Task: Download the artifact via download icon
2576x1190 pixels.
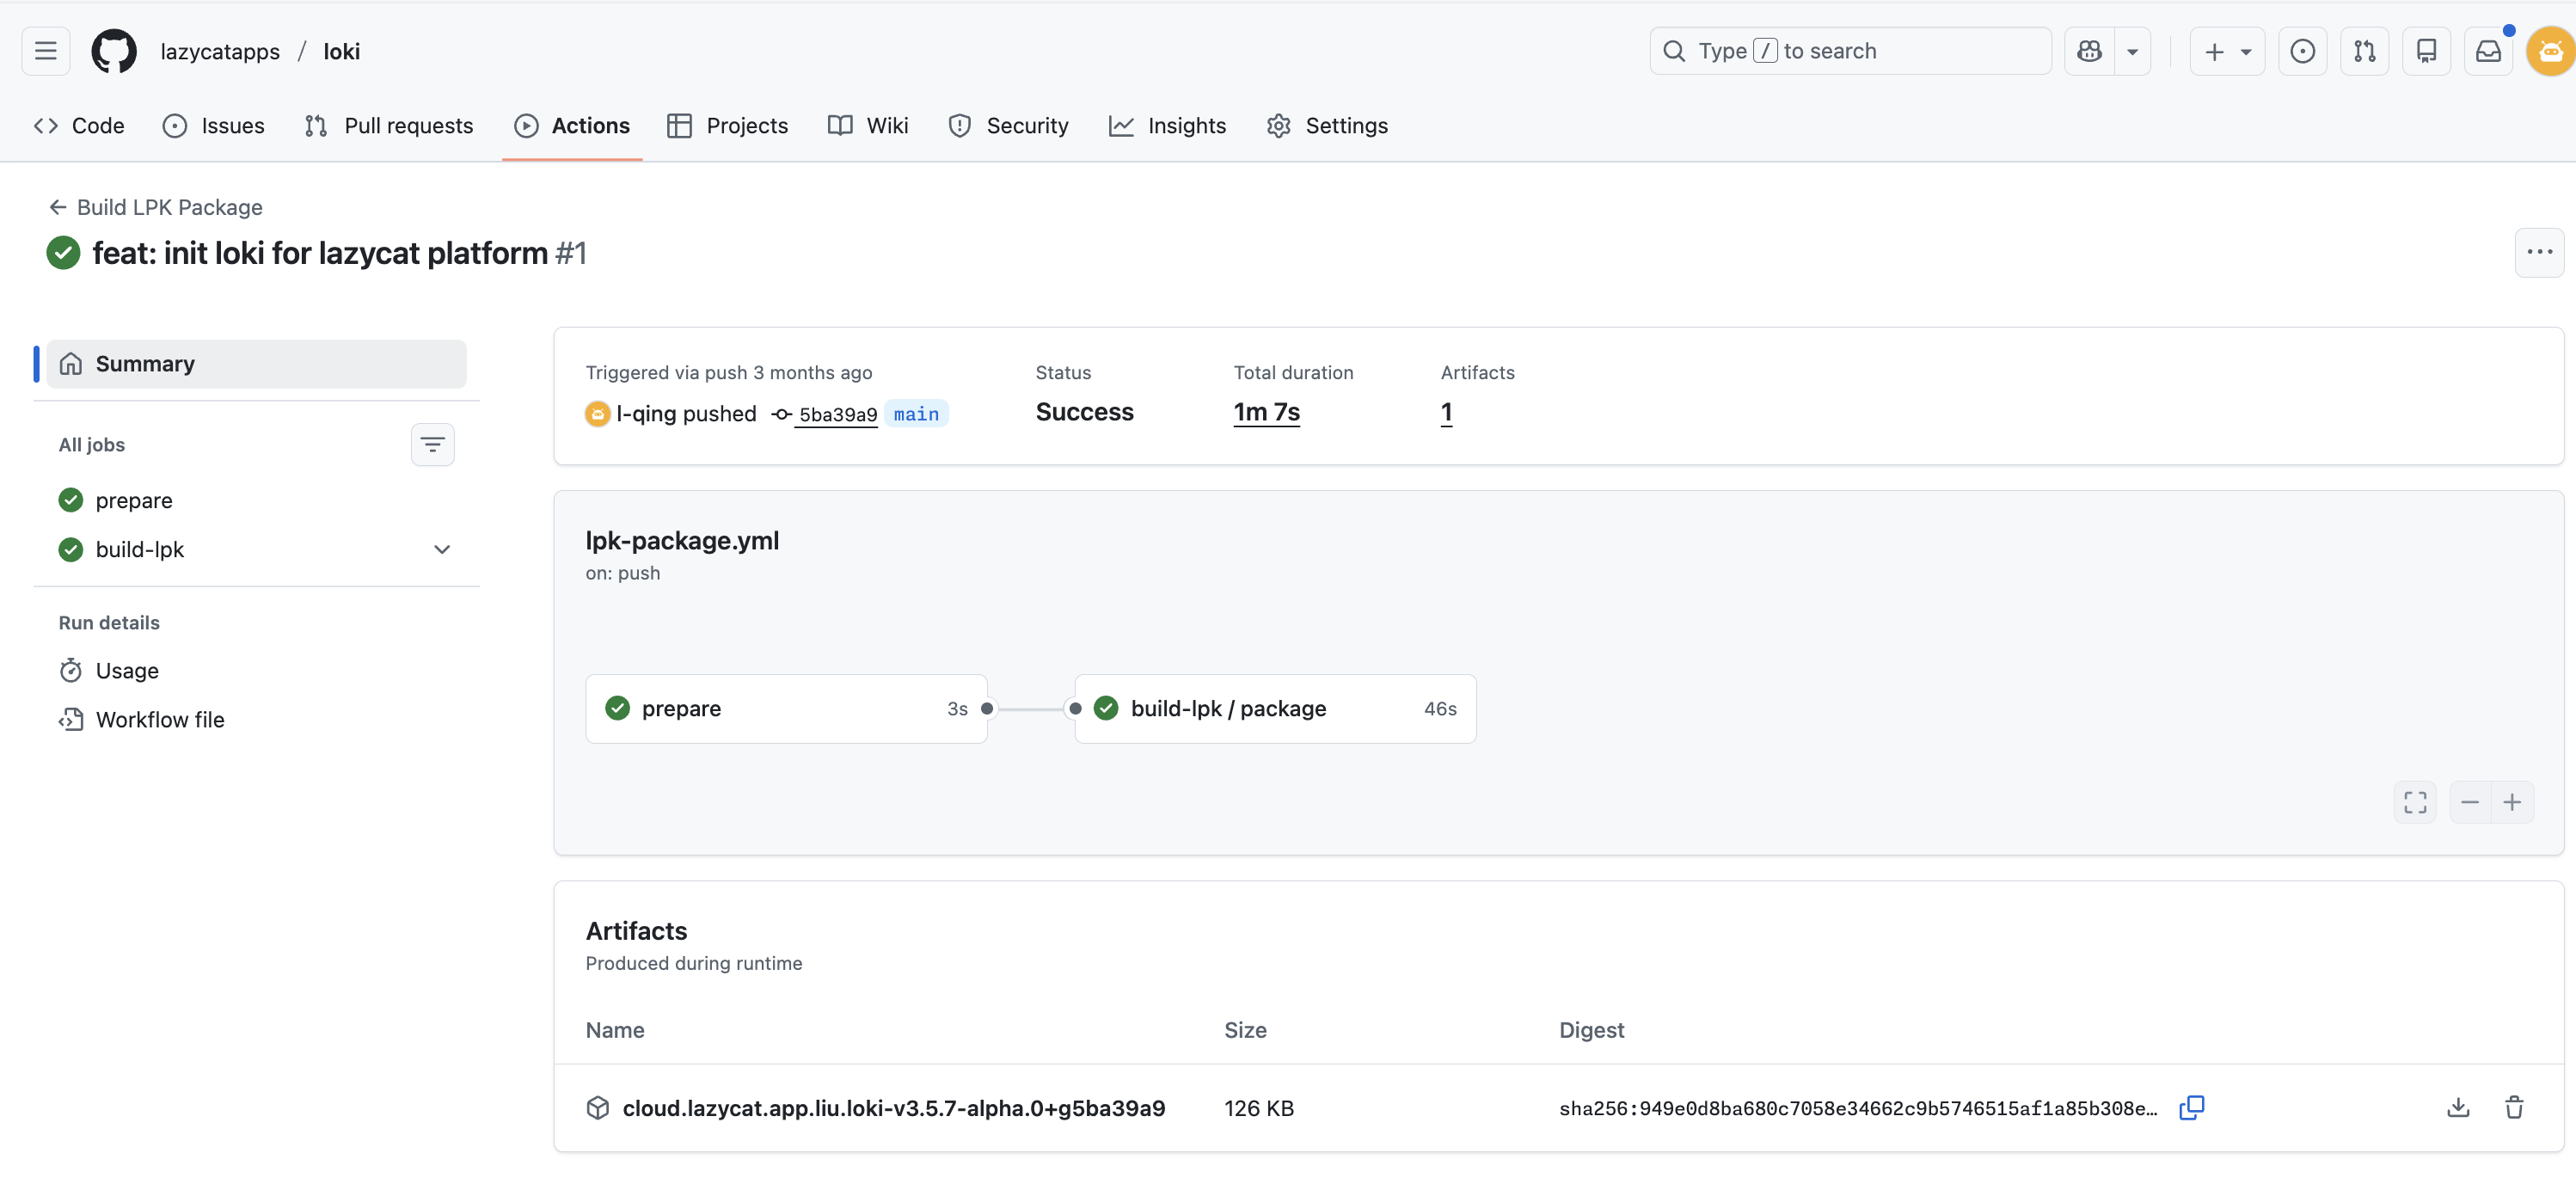Action: 2458,1108
